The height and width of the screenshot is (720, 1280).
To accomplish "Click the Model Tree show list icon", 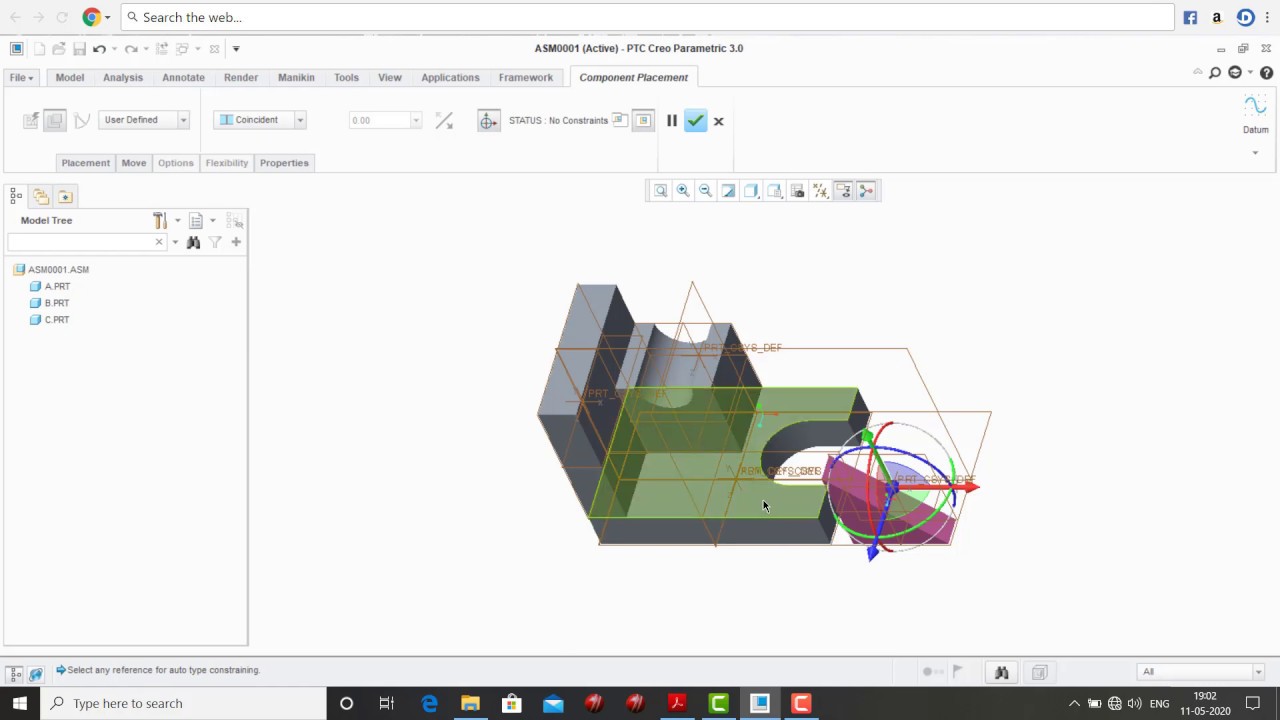I will 196,220.
